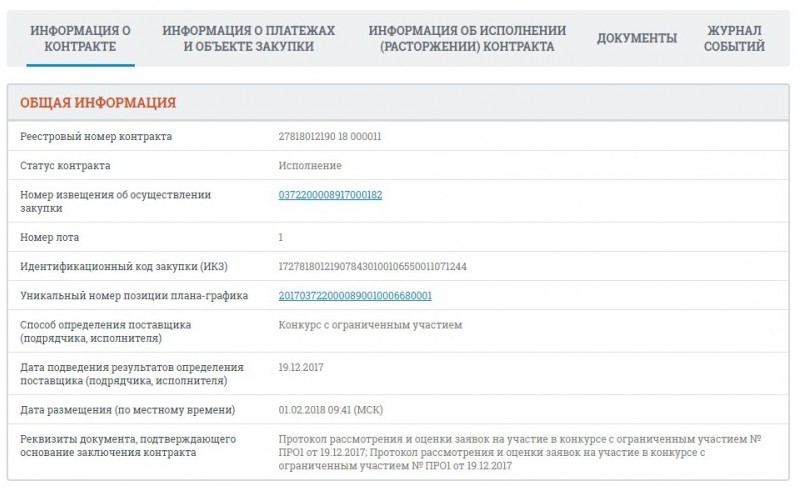Viewport: 800px width, 491px height.
Task: Click the Номер лота label
Action: click(49, 237)
